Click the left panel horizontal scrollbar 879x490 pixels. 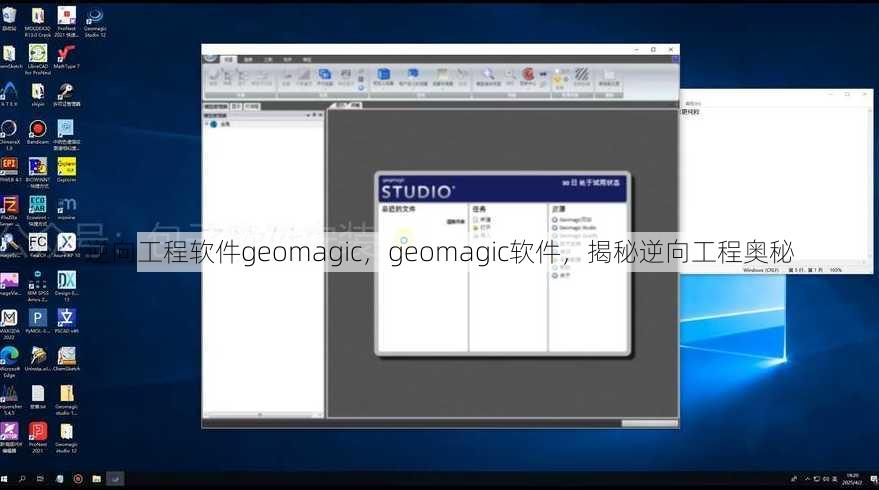pos(263,415)
